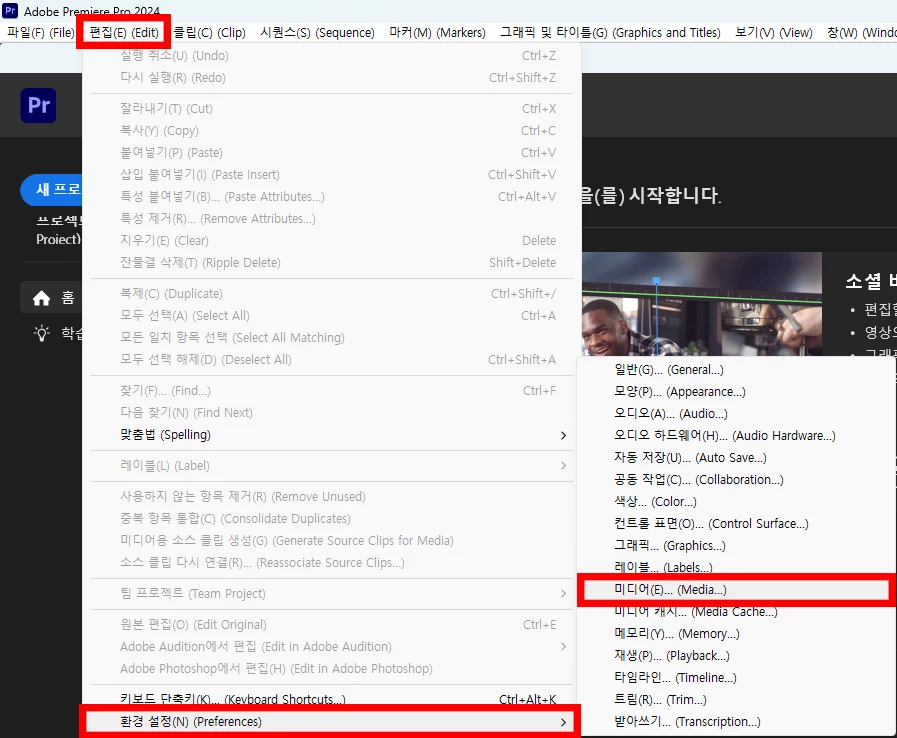Choose Paste Attributes menu entry
The width and height of the screenshot is (897, 738).
(332, 197)
